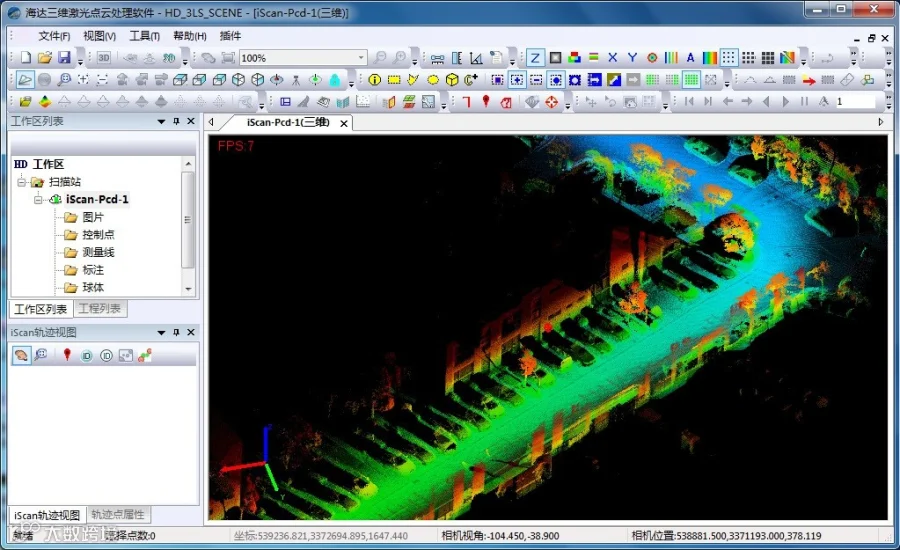This screenshot has height=550, width=900.
Task: Click the New file icon
Action: pyautogui.click(x=26, y=57)
